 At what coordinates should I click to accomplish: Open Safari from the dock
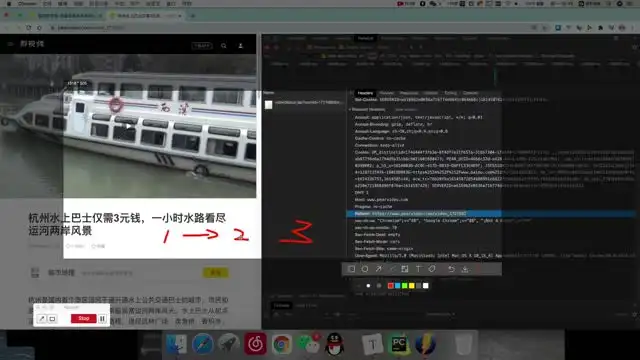(x=202, y=344)
